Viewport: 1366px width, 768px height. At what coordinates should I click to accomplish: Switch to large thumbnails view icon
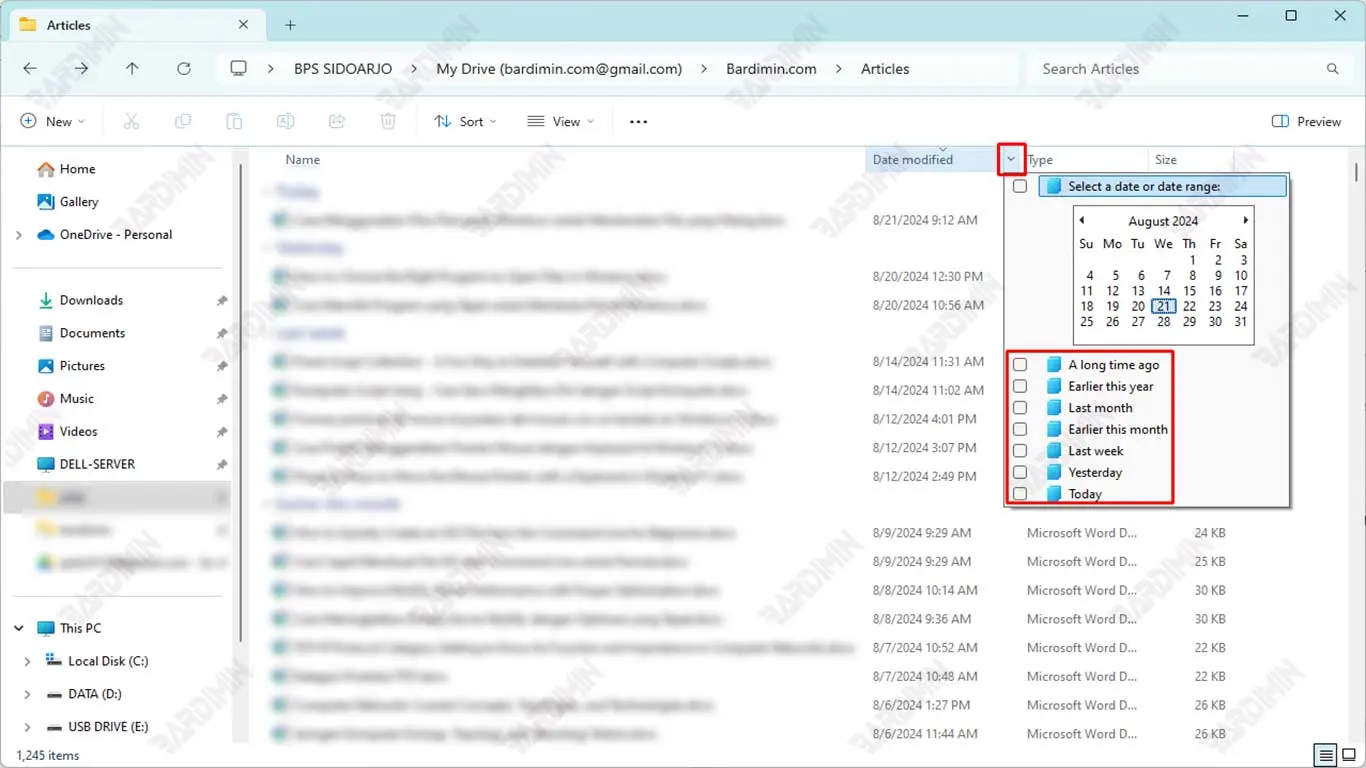(1348, 755)
